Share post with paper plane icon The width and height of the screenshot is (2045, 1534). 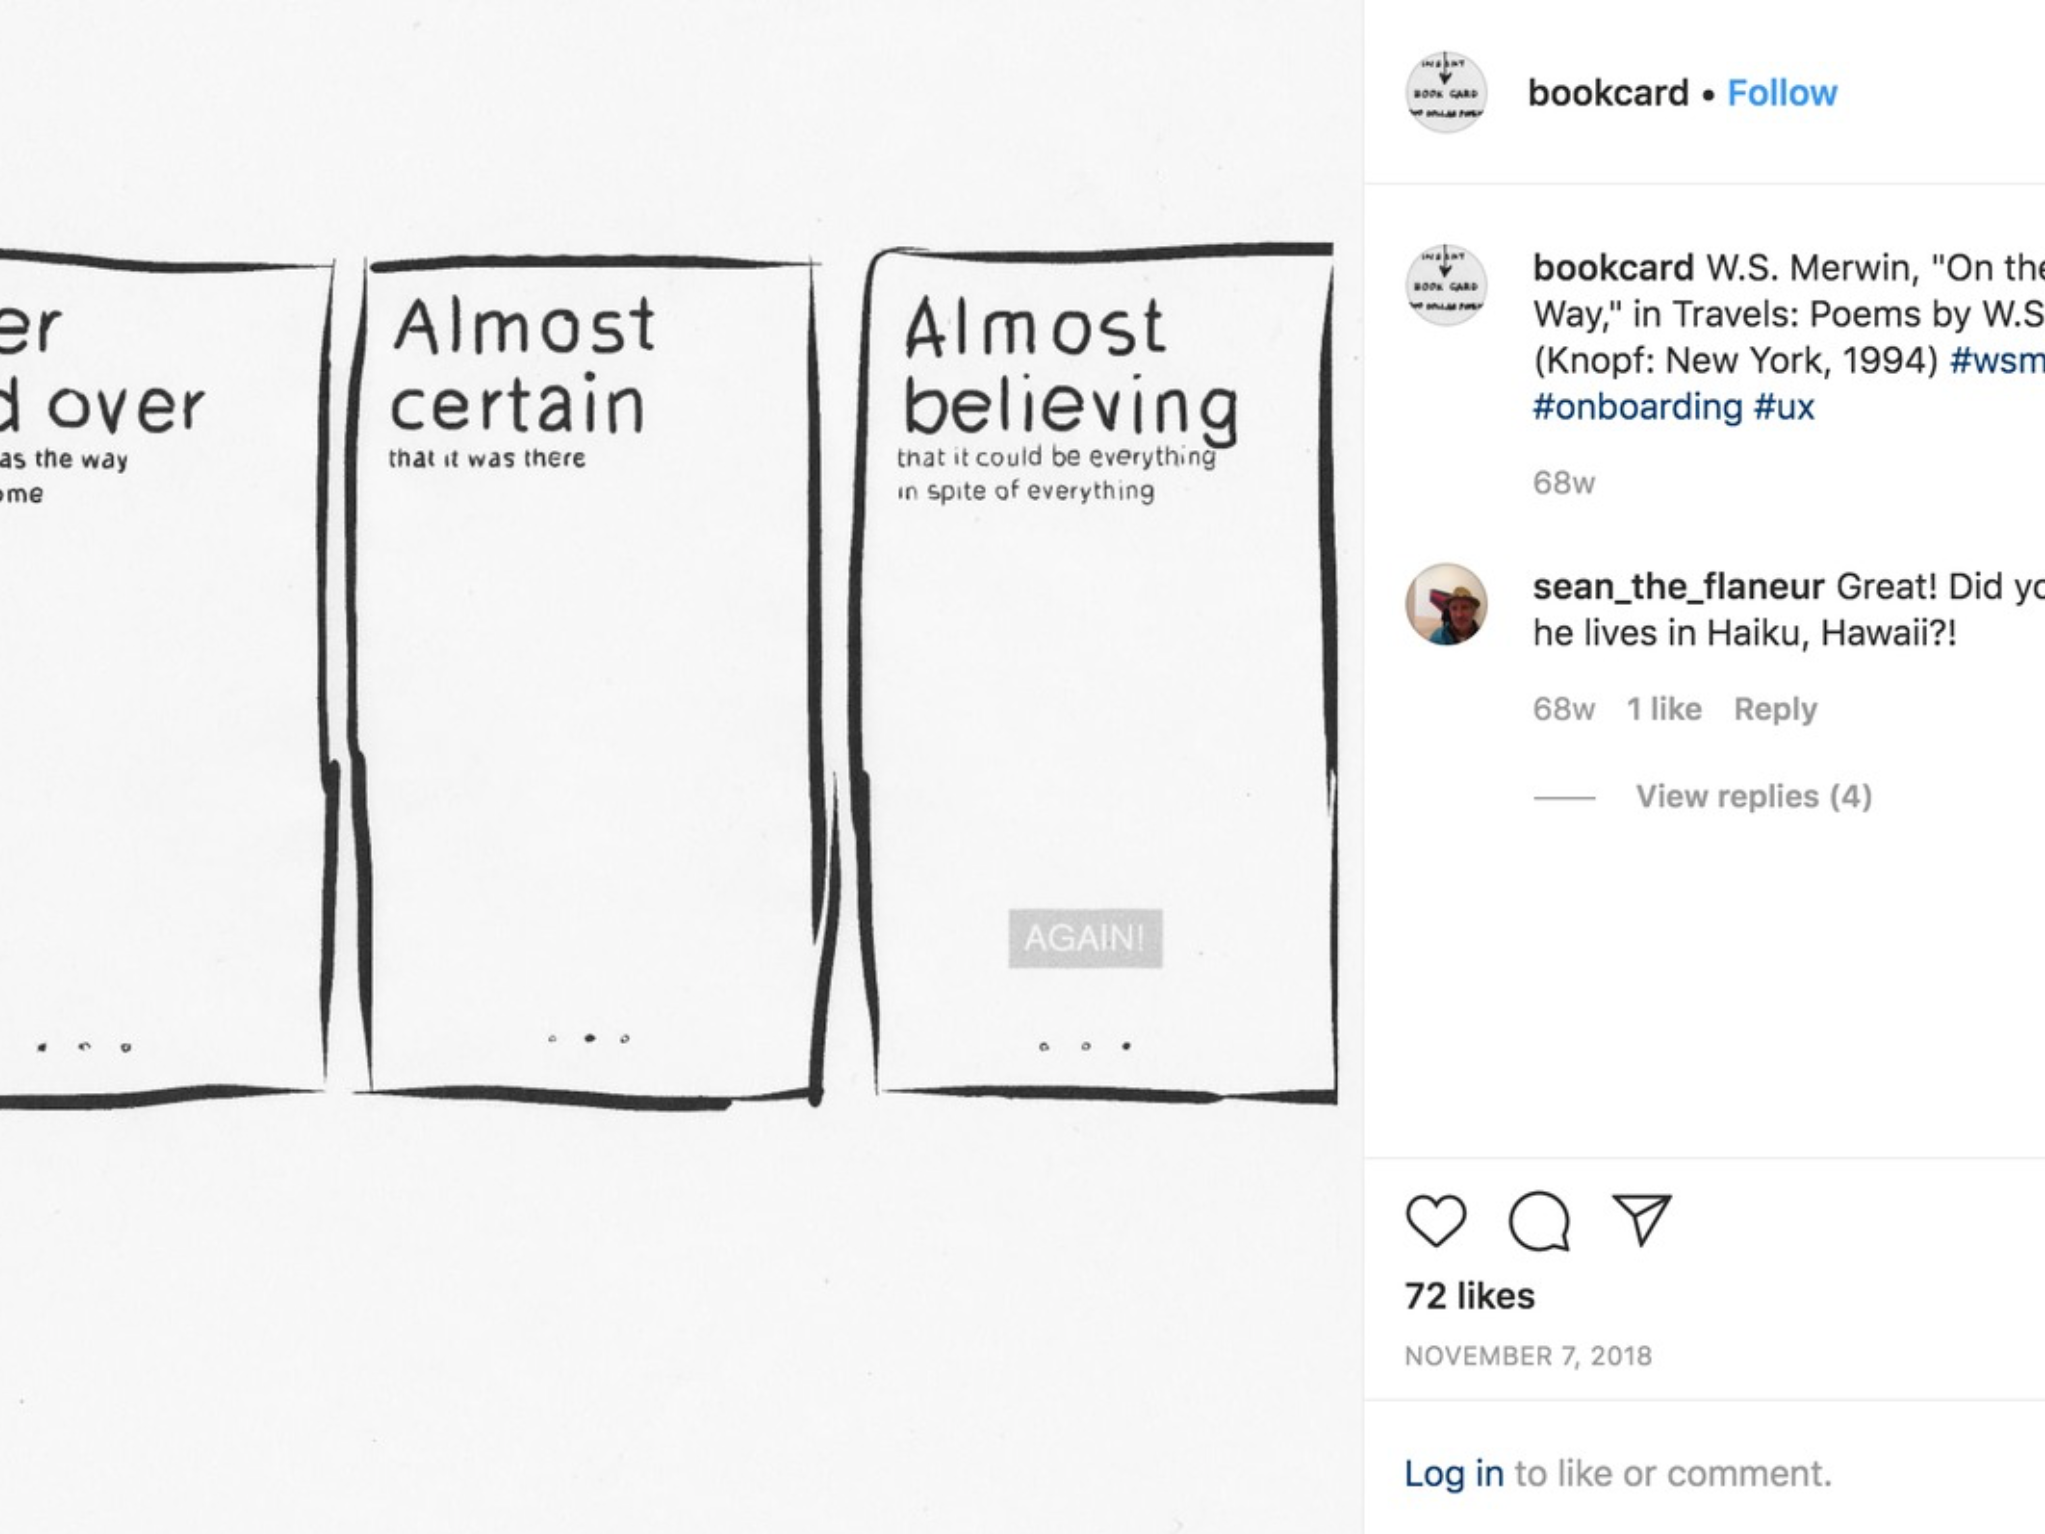(1641, 1220)
